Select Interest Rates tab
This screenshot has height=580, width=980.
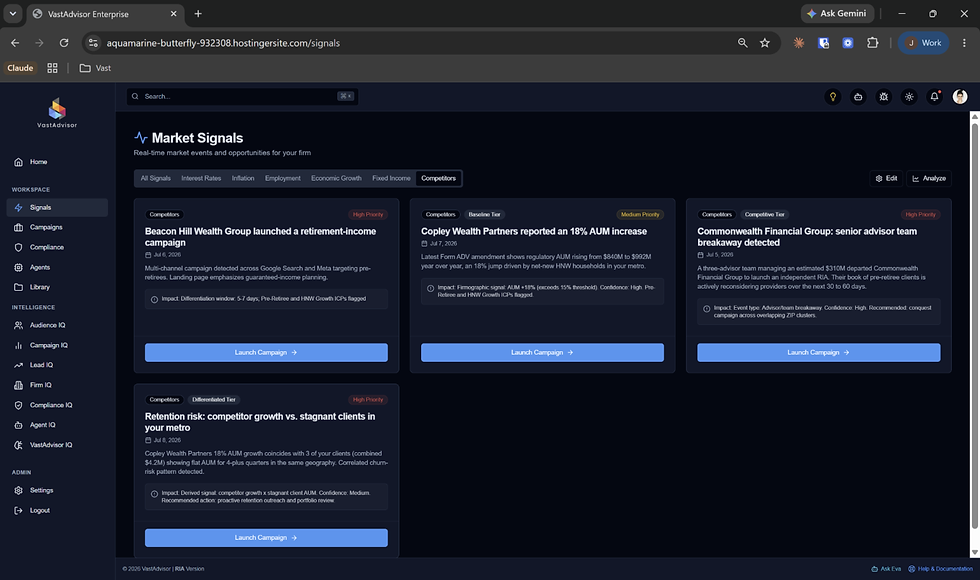point(201,178)
